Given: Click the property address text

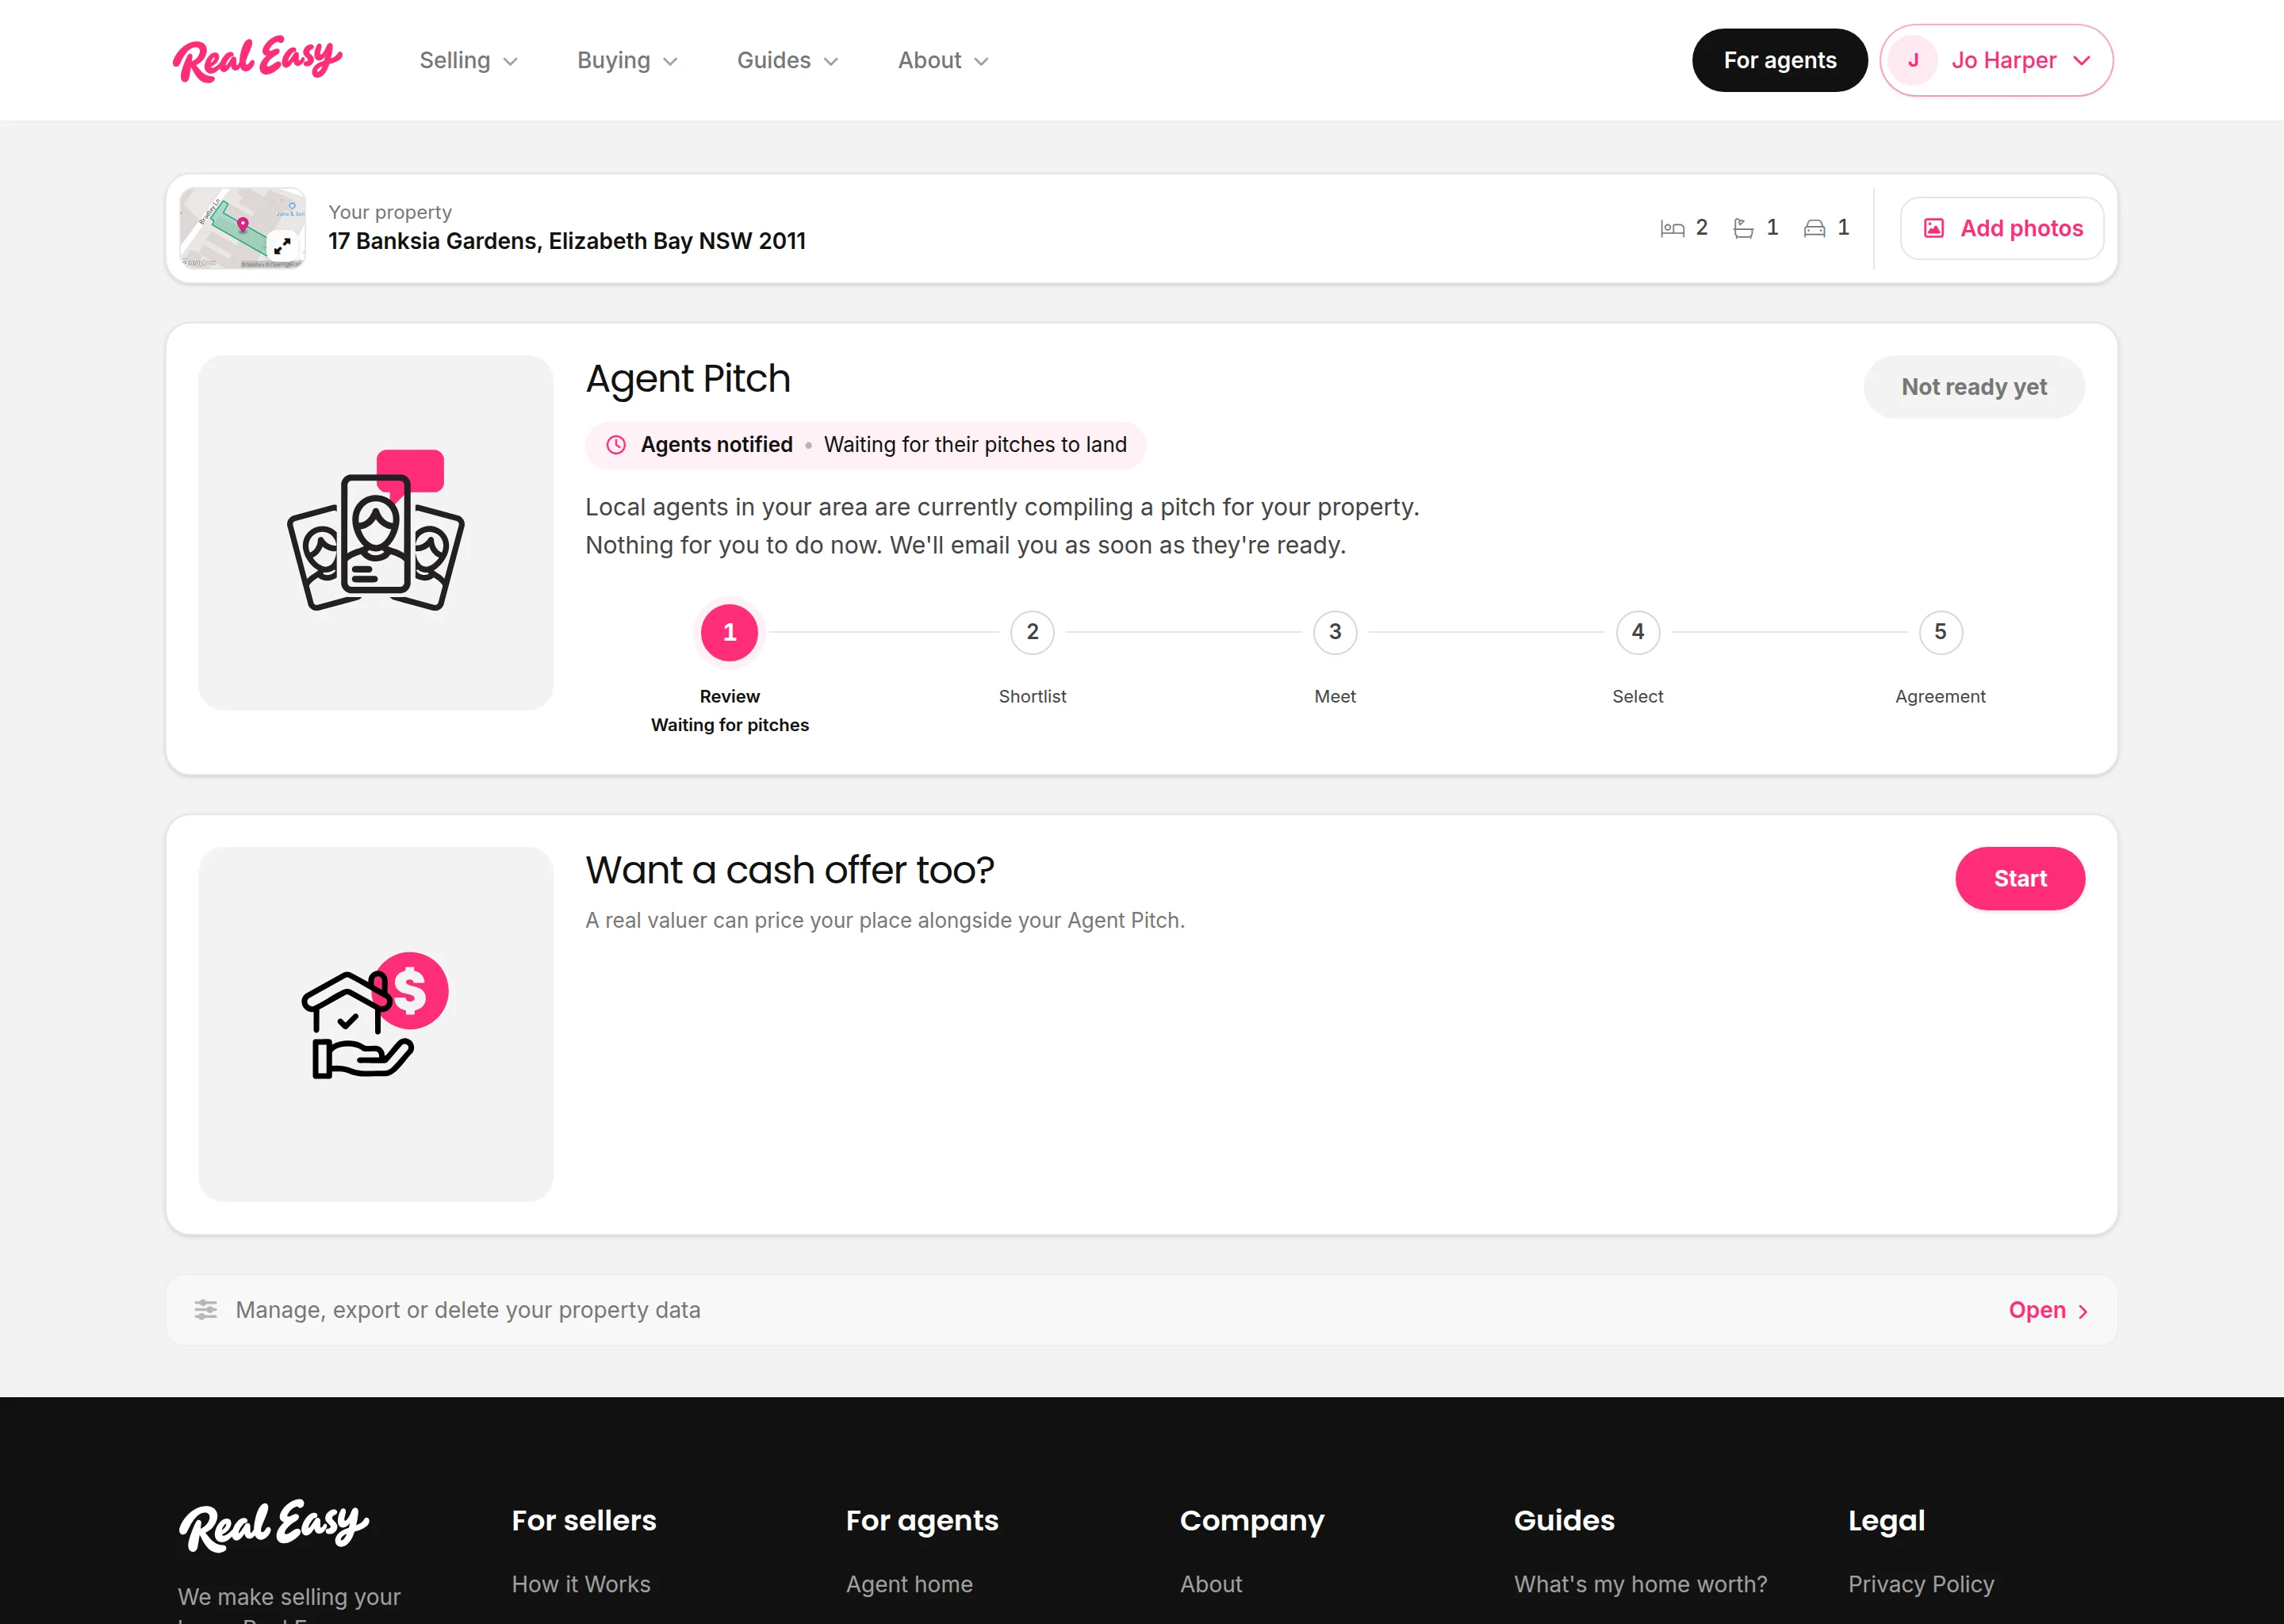Looking at the screenshot, I should (567, 241).
